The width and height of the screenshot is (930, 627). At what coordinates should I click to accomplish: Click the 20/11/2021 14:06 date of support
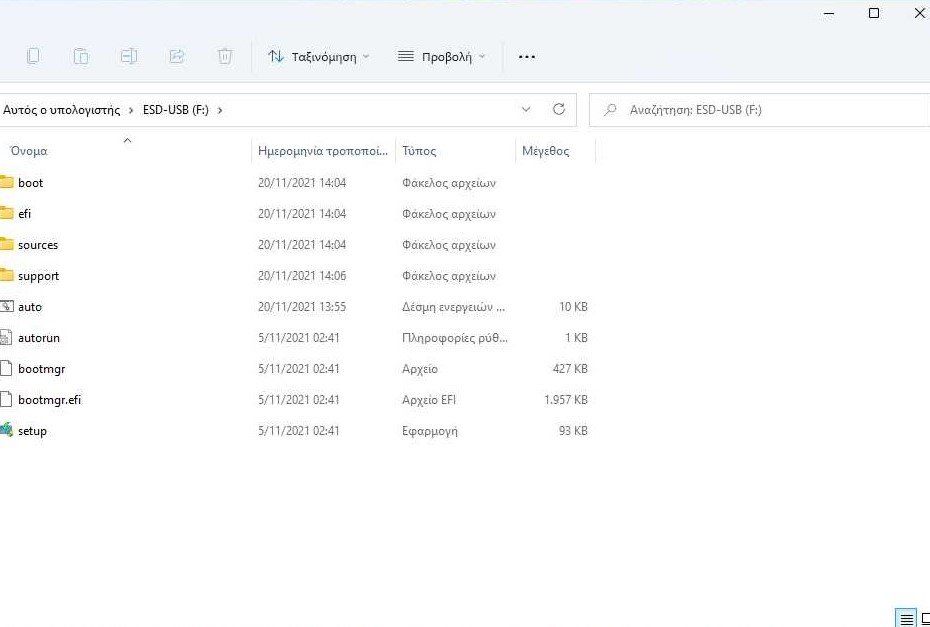pyautogui.click(x=302, y=276)
